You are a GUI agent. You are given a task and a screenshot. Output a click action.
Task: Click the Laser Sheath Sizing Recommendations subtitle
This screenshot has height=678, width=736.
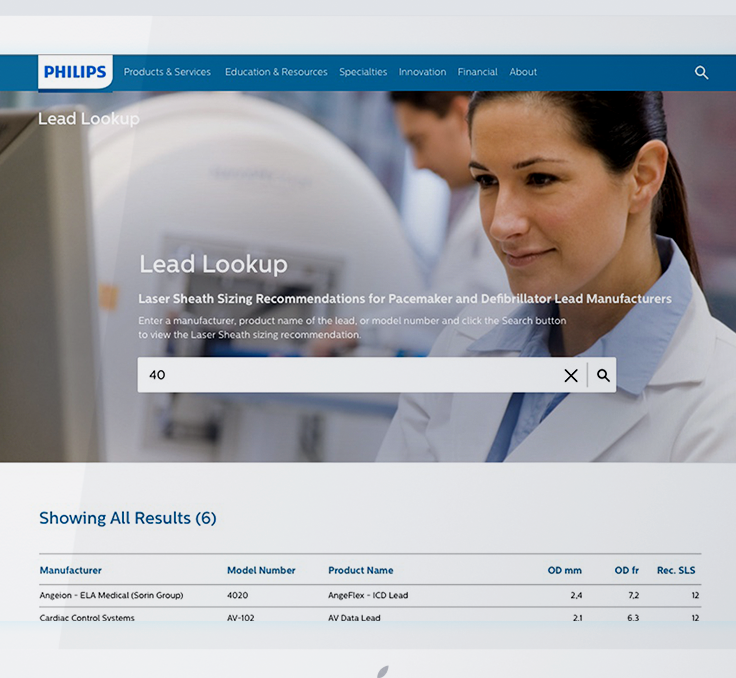point(405,299)
